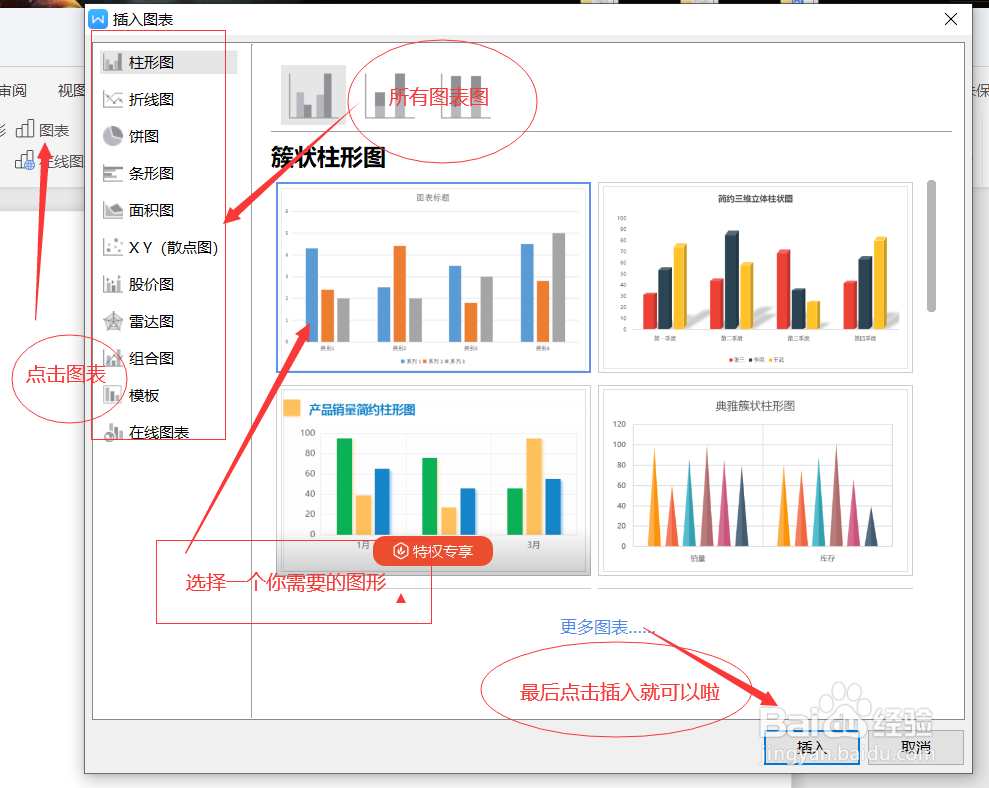Select the 典雅簇状柱形图 thumbnail
The image size is (989, 788).
click(755, 480)
